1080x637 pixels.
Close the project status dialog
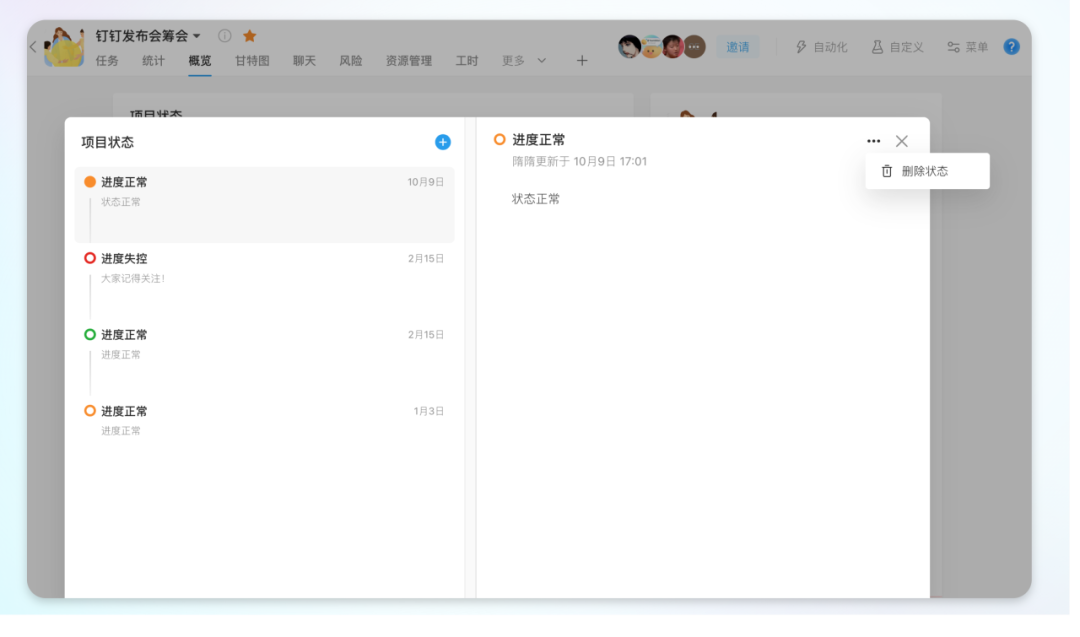tap(902, 141)
